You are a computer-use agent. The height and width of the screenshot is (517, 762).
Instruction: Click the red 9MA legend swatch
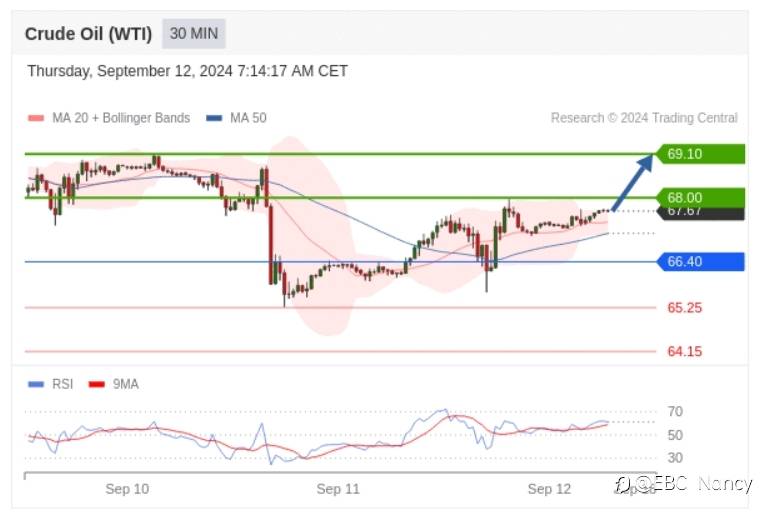pos(97,384)
